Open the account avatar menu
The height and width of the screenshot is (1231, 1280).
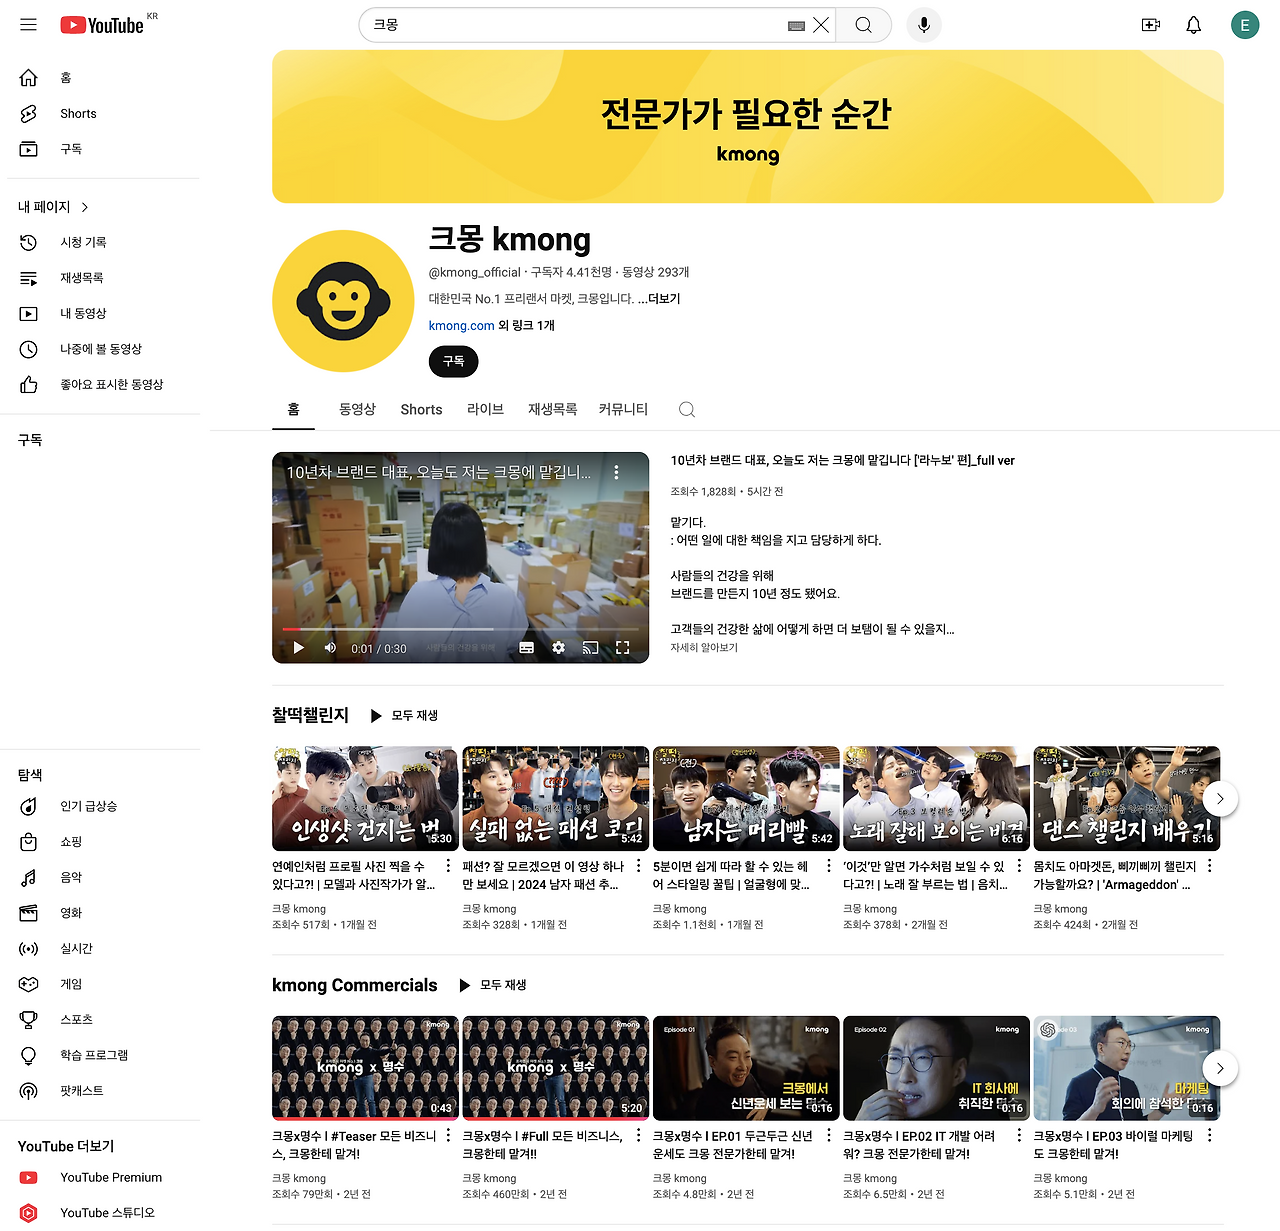click(1244, 25)
